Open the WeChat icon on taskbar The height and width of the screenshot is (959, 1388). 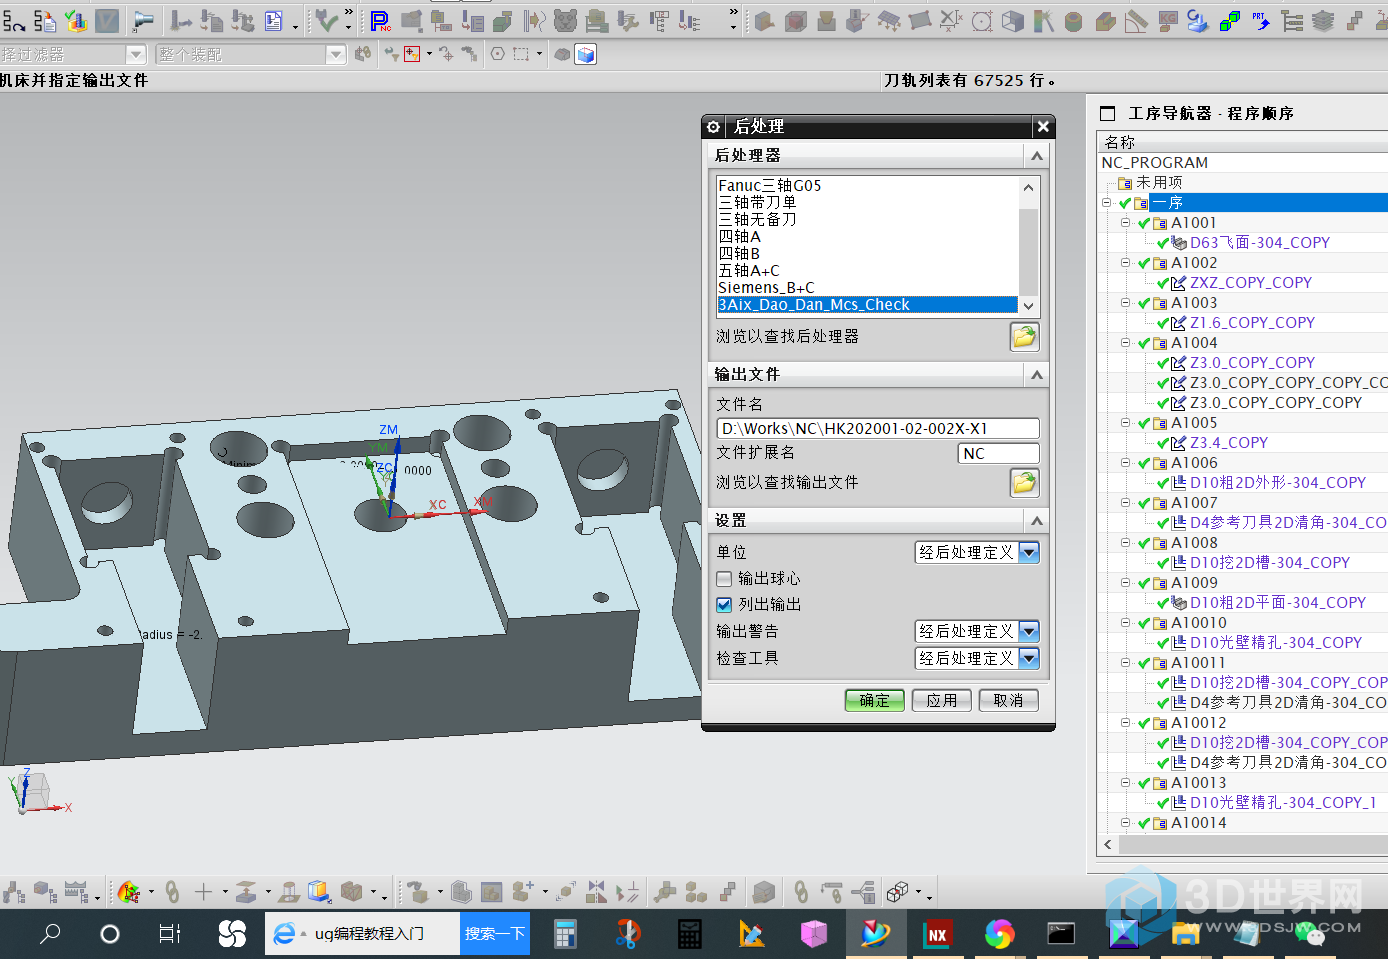click(x=1309, y=934)
